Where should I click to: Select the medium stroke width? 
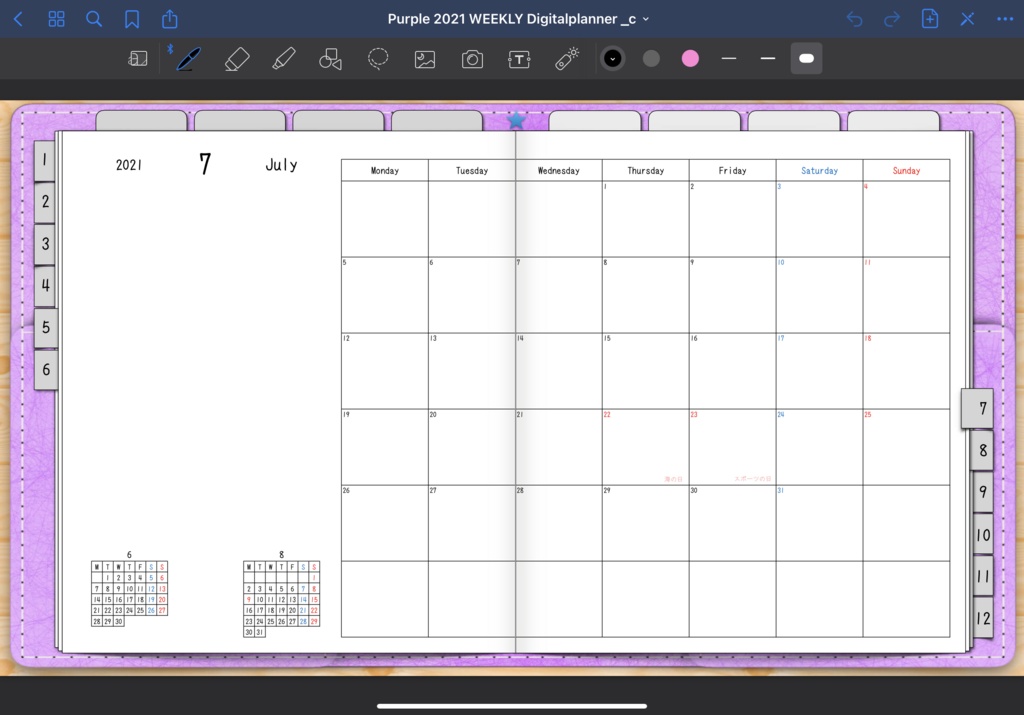[768, 59]
